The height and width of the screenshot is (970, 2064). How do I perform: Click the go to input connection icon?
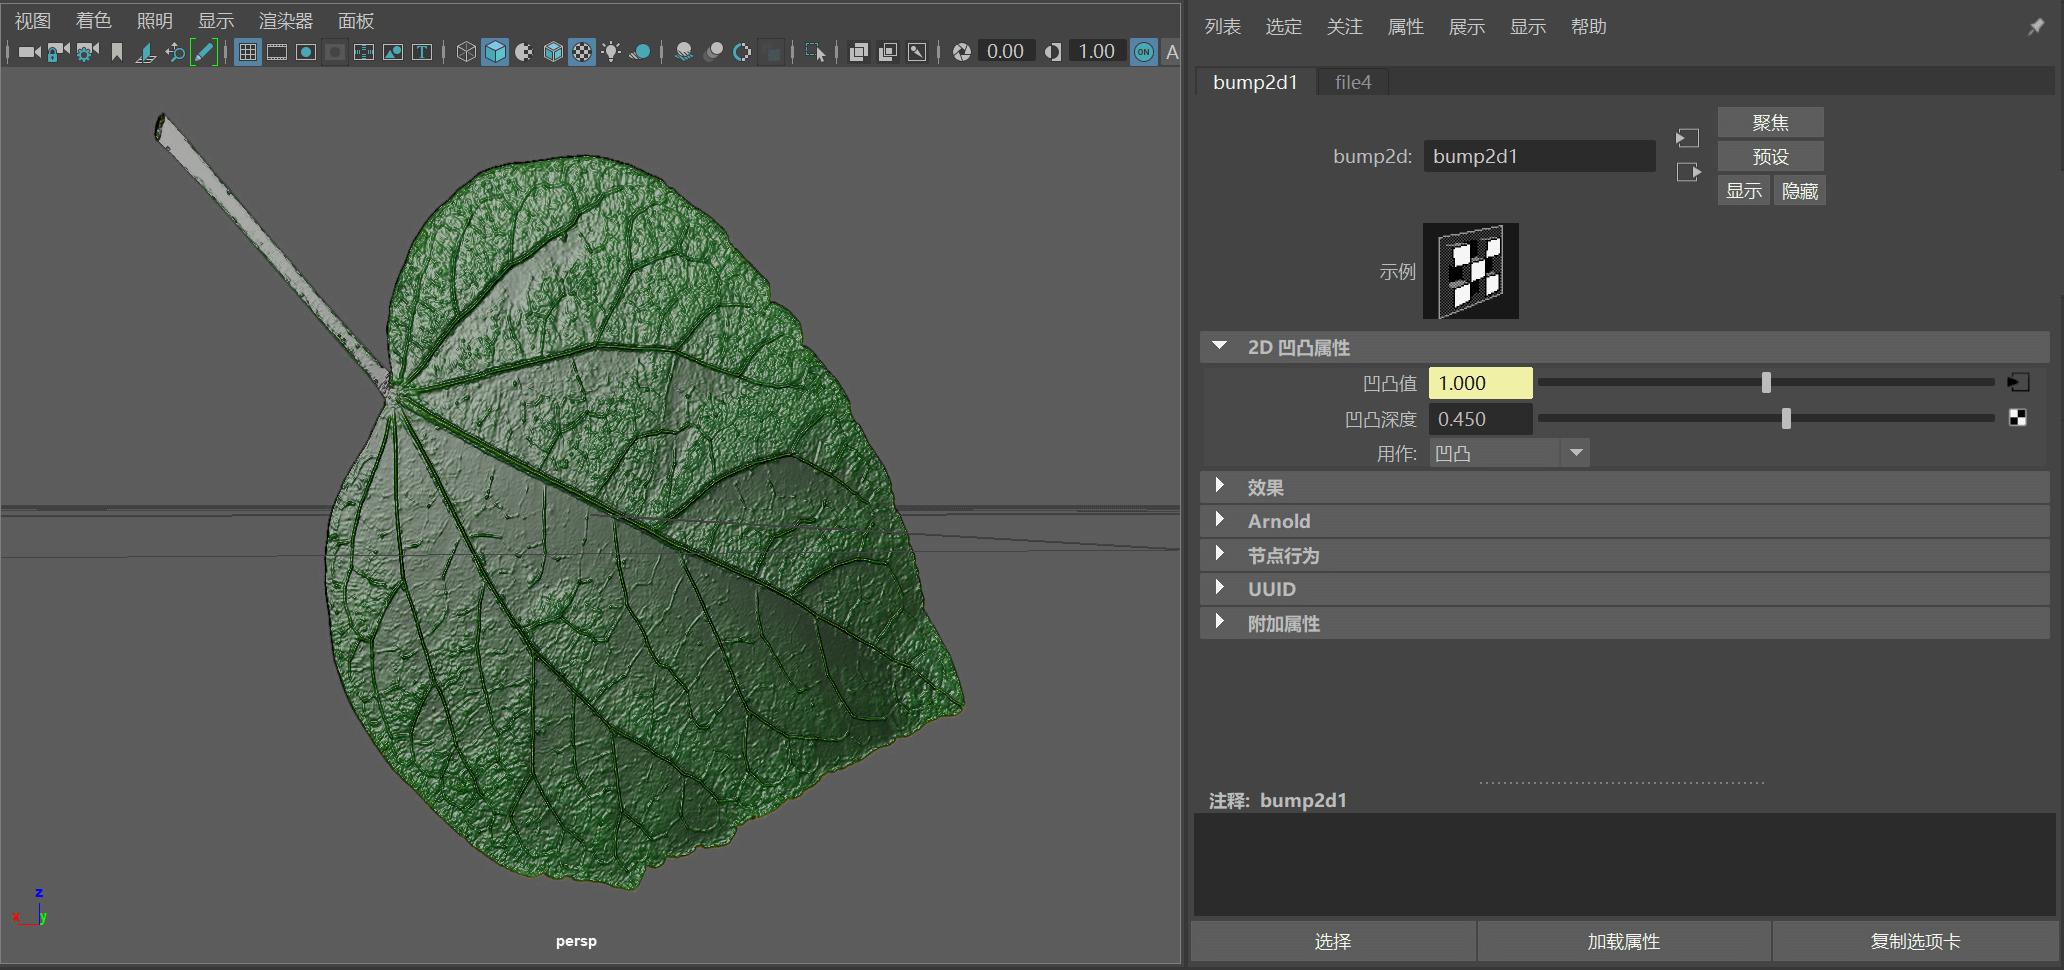pos(1688,137)
